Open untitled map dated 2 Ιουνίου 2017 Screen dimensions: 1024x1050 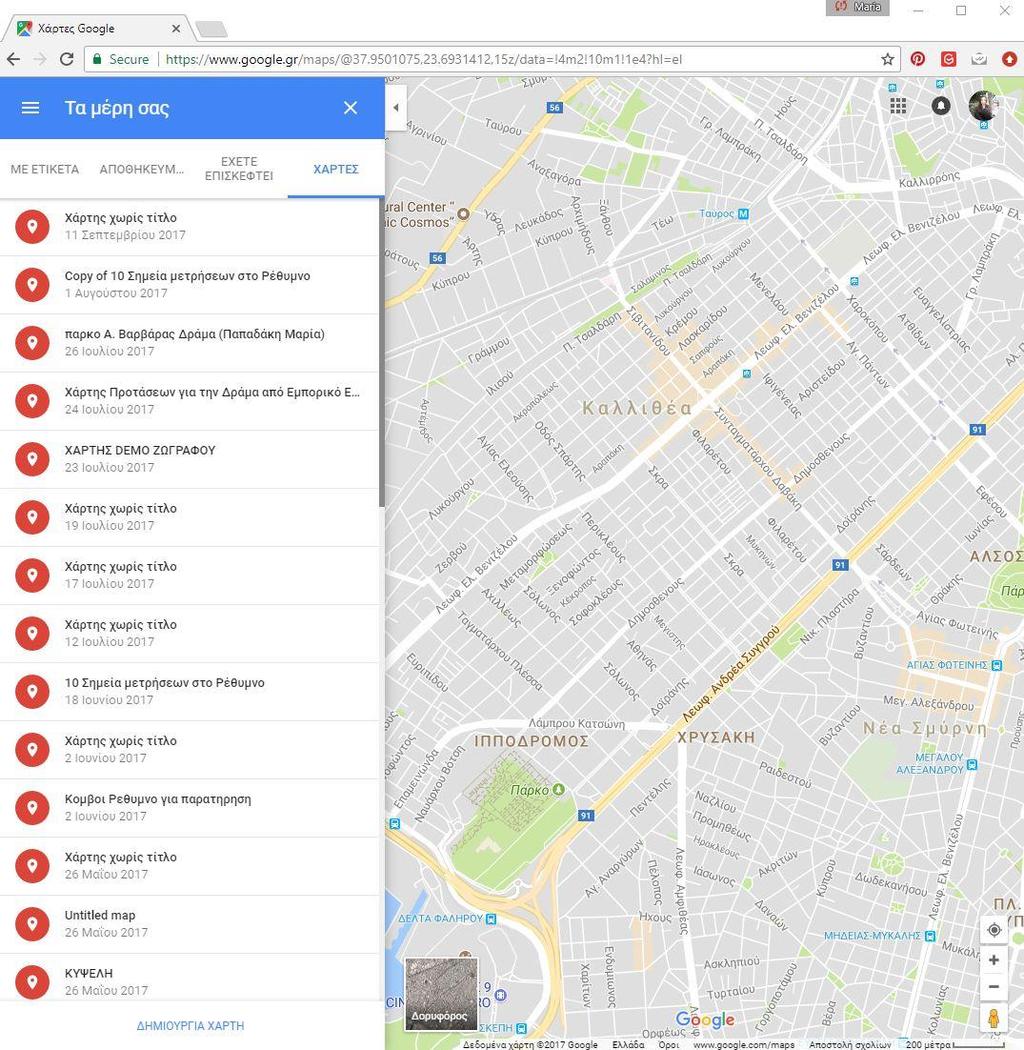coord(190,749)
